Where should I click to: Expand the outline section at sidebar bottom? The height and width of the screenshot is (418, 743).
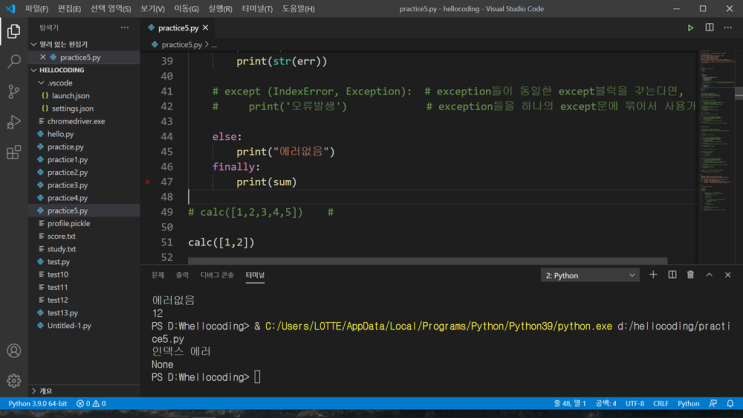point(34,391)
